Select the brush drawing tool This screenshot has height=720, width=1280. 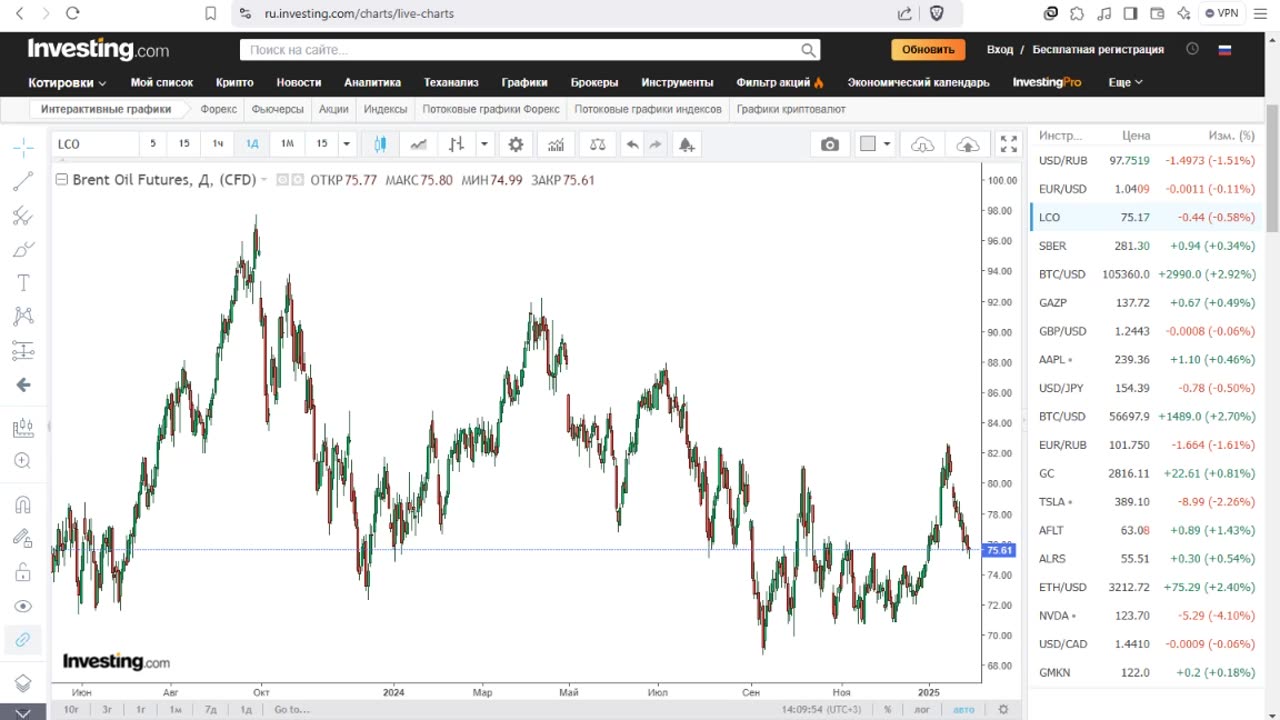pos(24,249)
